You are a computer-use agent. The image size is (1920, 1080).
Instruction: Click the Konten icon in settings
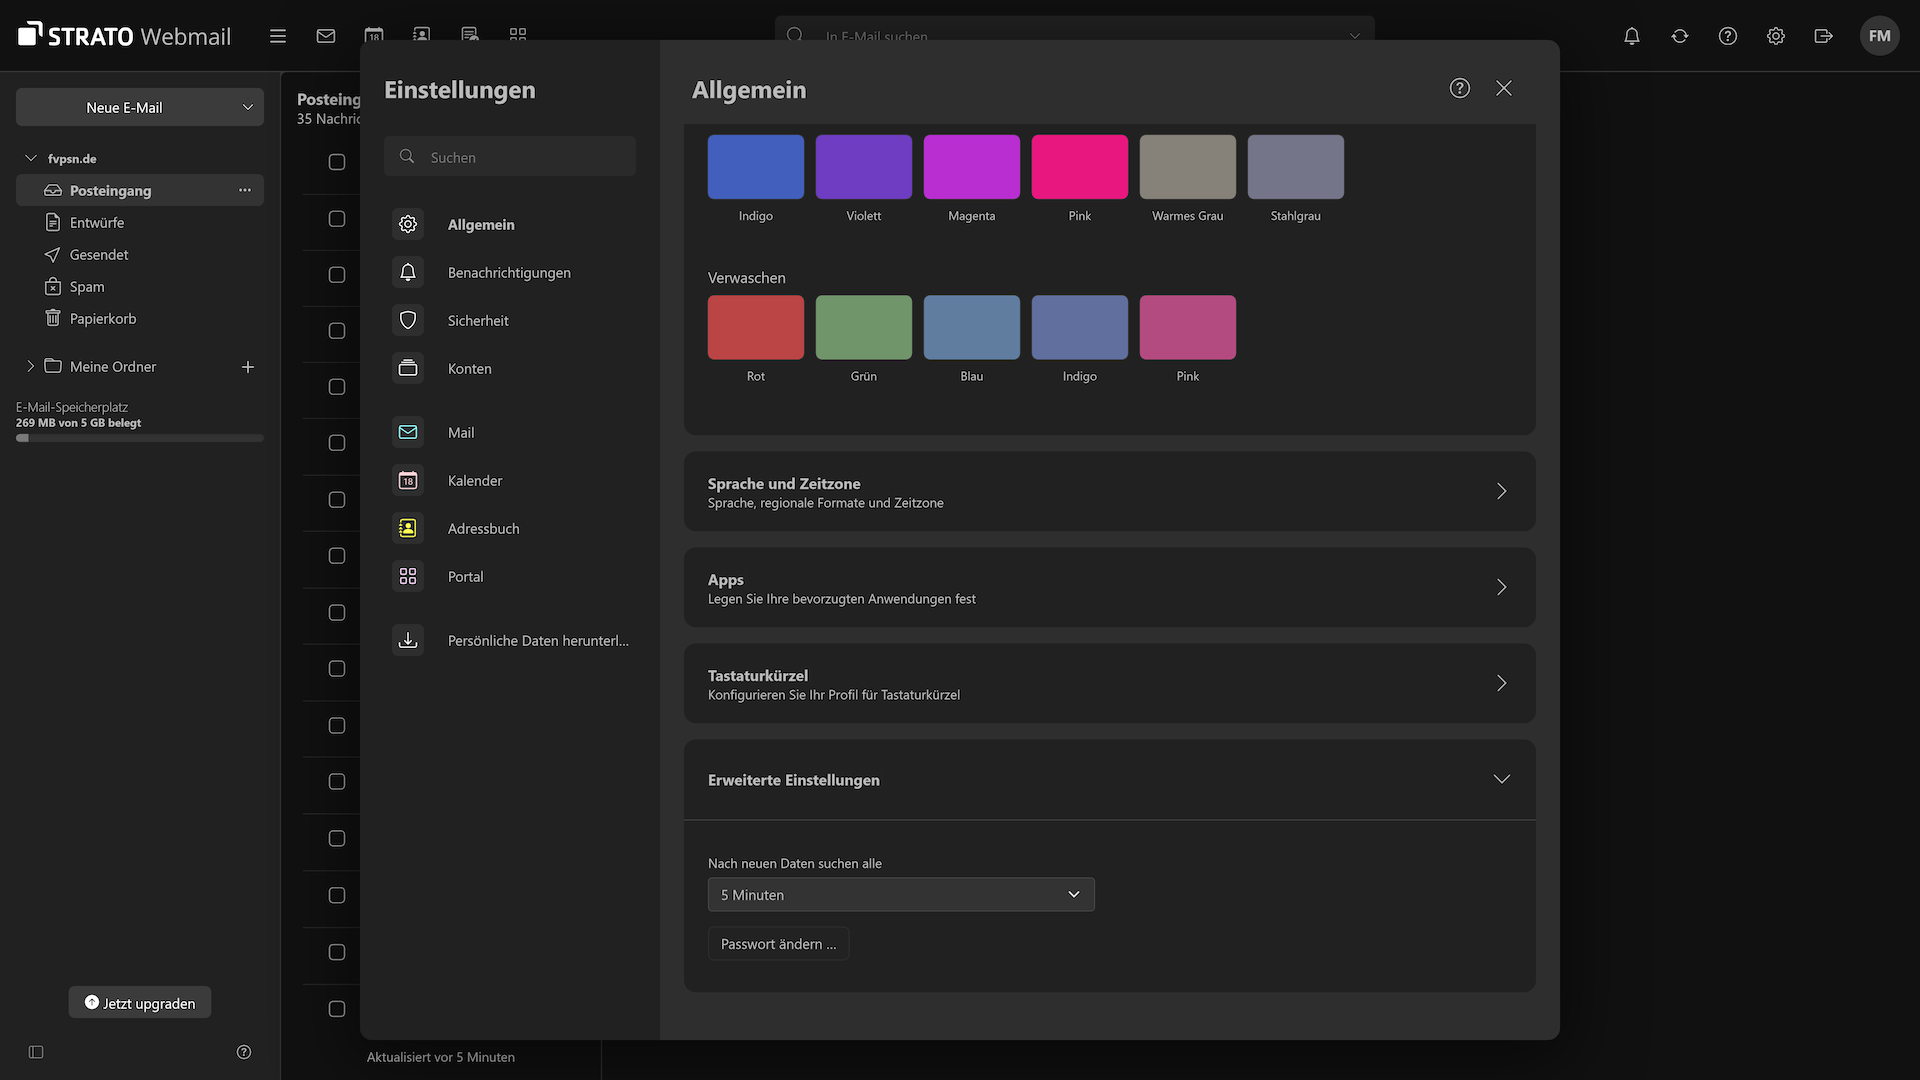pyautogui.click(x=408, y=368)
